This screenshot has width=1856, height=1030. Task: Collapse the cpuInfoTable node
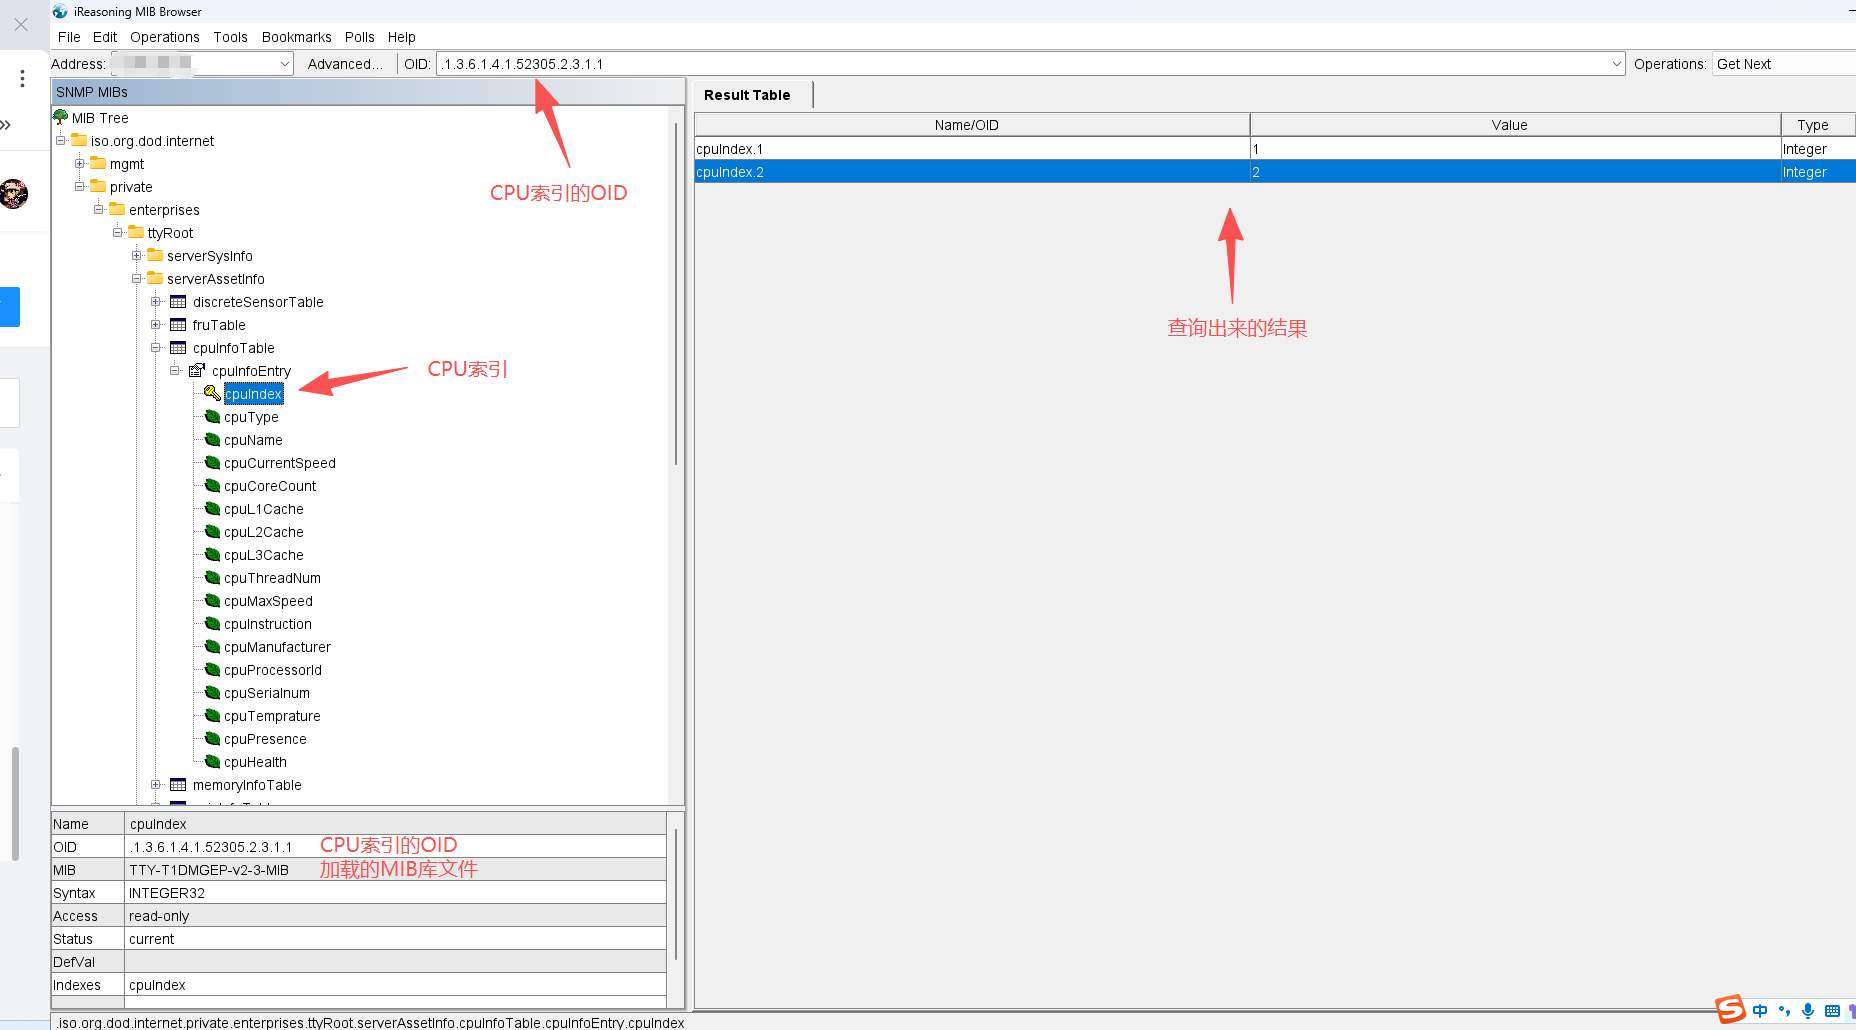point(156,347)
